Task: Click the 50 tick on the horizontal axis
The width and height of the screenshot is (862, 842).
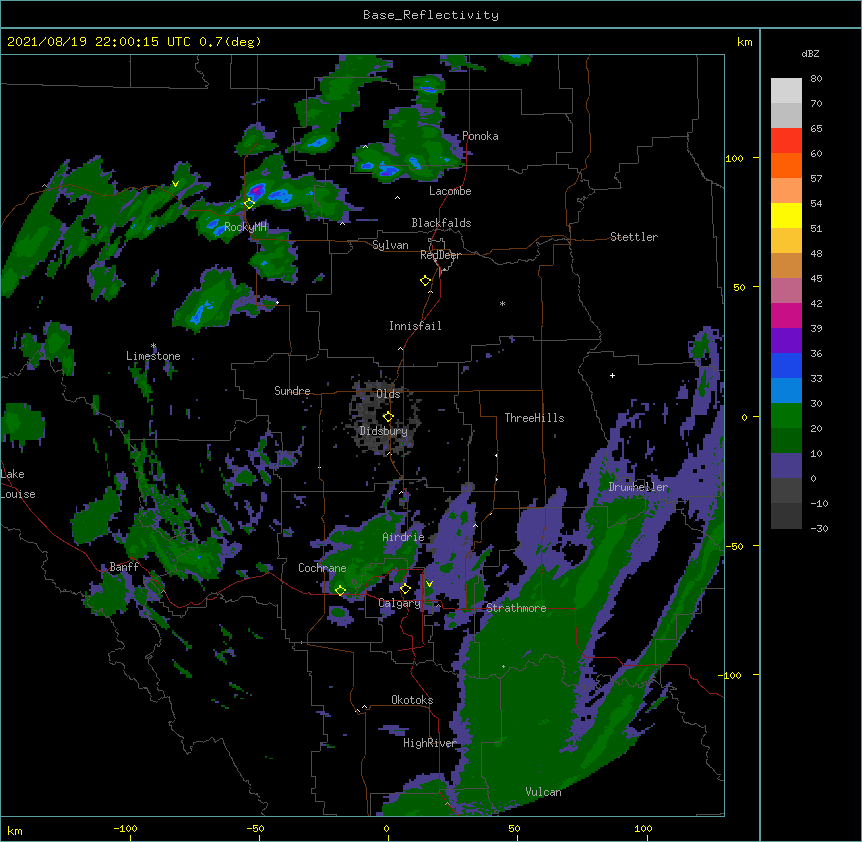Action: 514,828
